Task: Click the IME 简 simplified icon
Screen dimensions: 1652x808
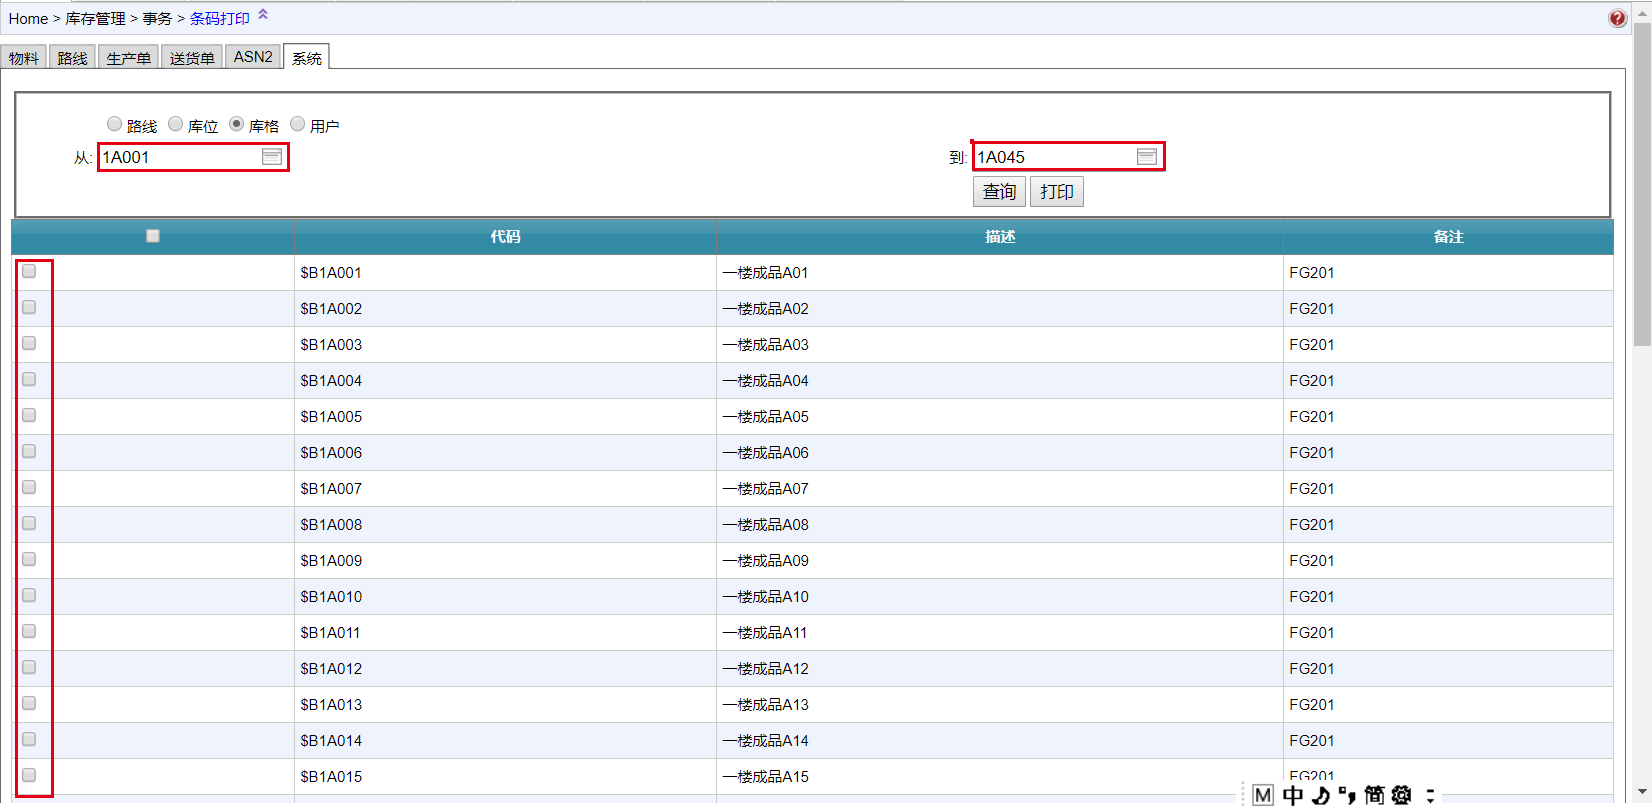Action: (x=1374, y=795)
